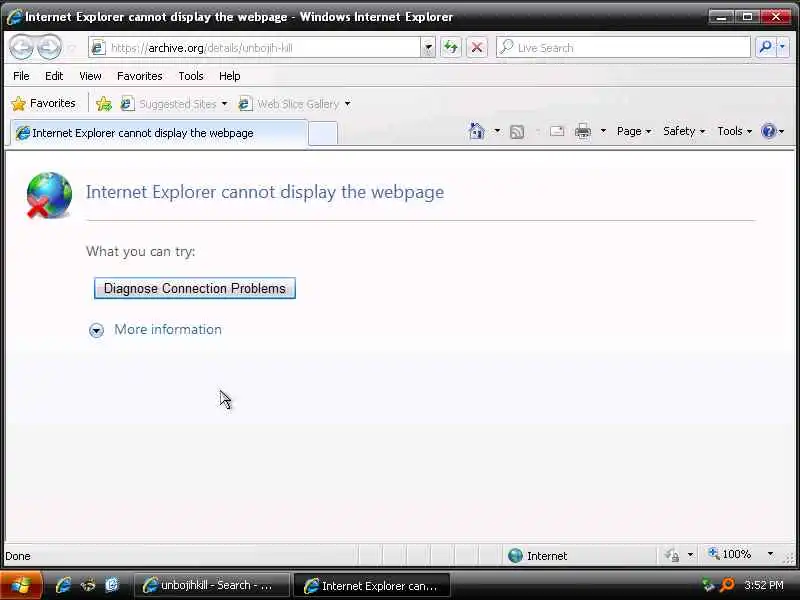Click the third quick launch icon
Image resolution: width=800 pixels, height=600 pixels.
111,585
